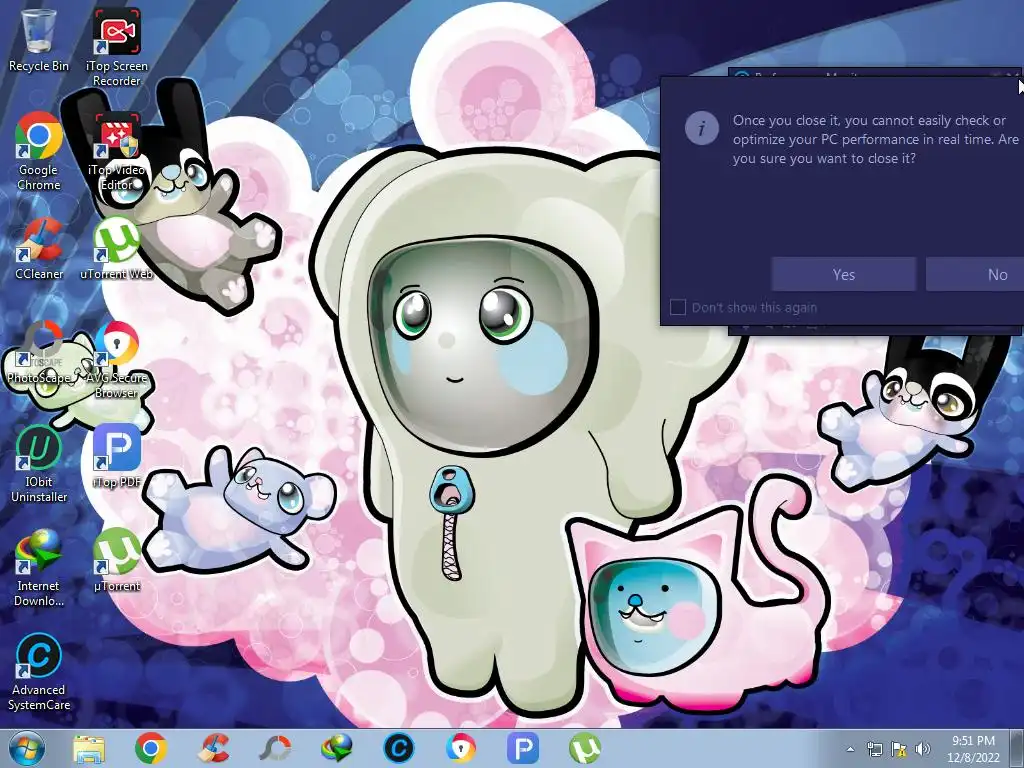
Task: Show hidden system tray icons
Action: coord(850,749)
